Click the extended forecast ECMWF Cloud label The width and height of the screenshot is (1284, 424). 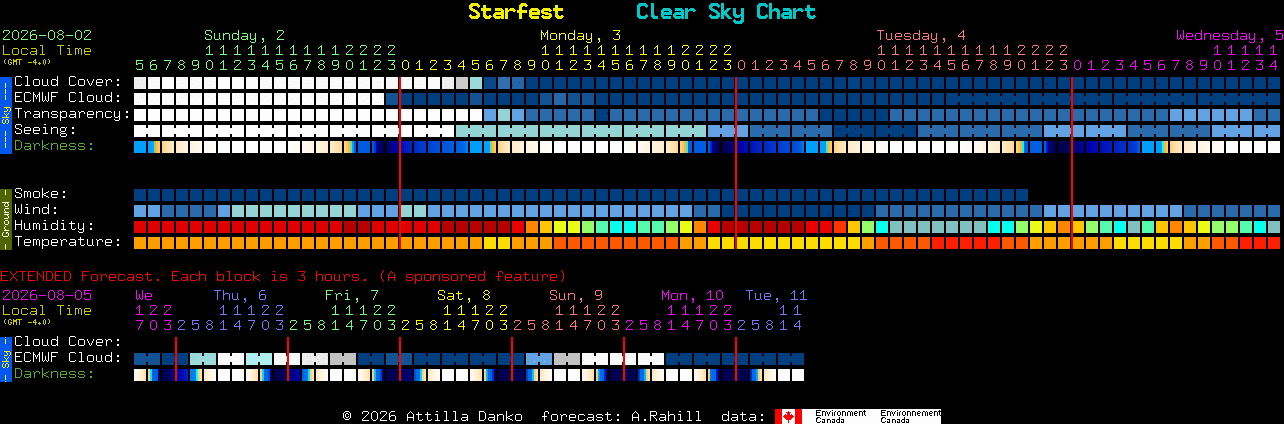tap(68, 358)
